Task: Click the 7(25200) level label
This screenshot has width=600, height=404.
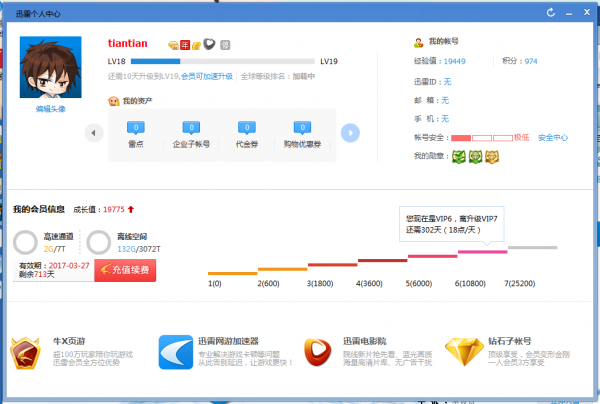Action: pos(520,283)
